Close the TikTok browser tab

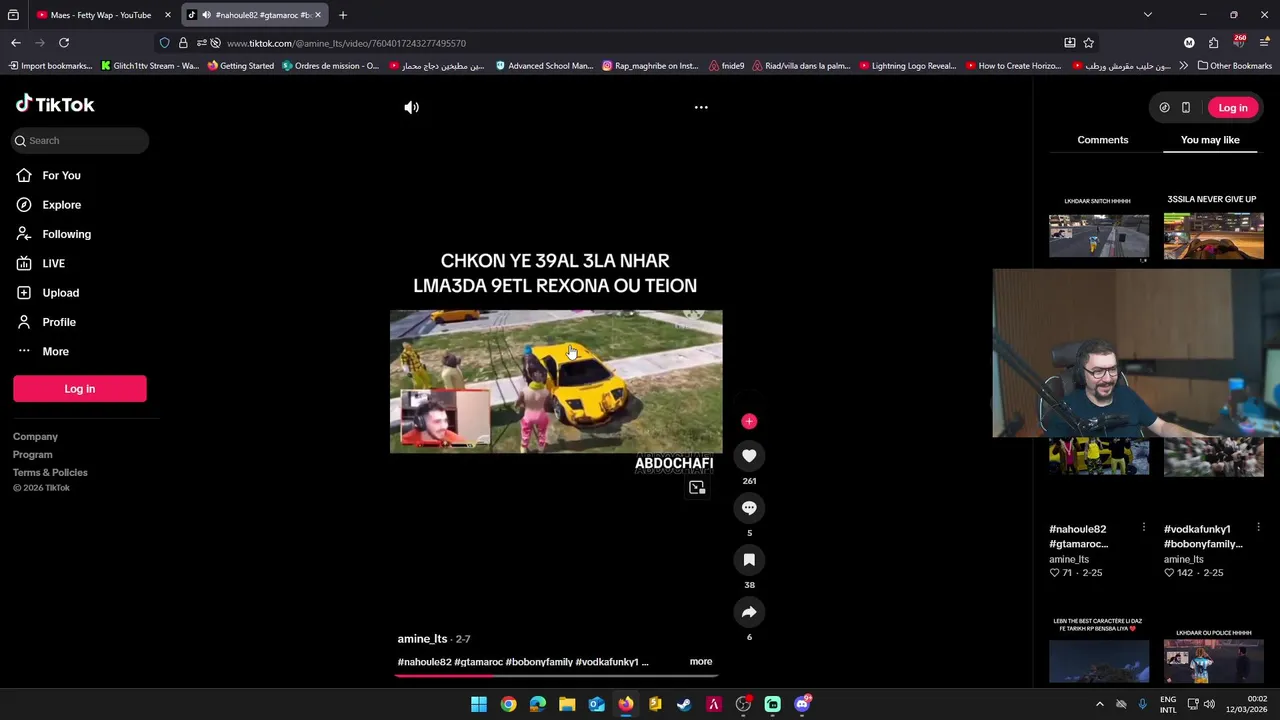318,15
